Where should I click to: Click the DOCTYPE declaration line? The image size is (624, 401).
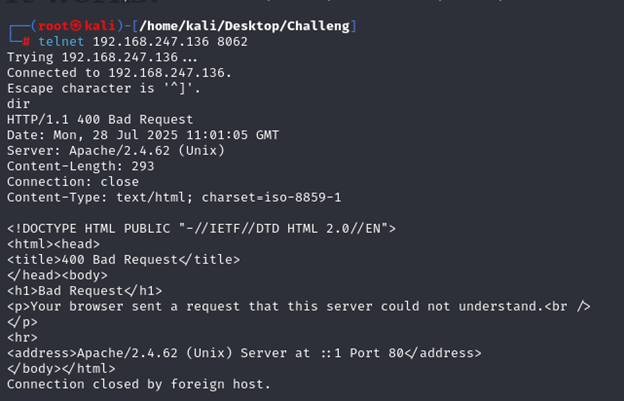click(201, 228)
